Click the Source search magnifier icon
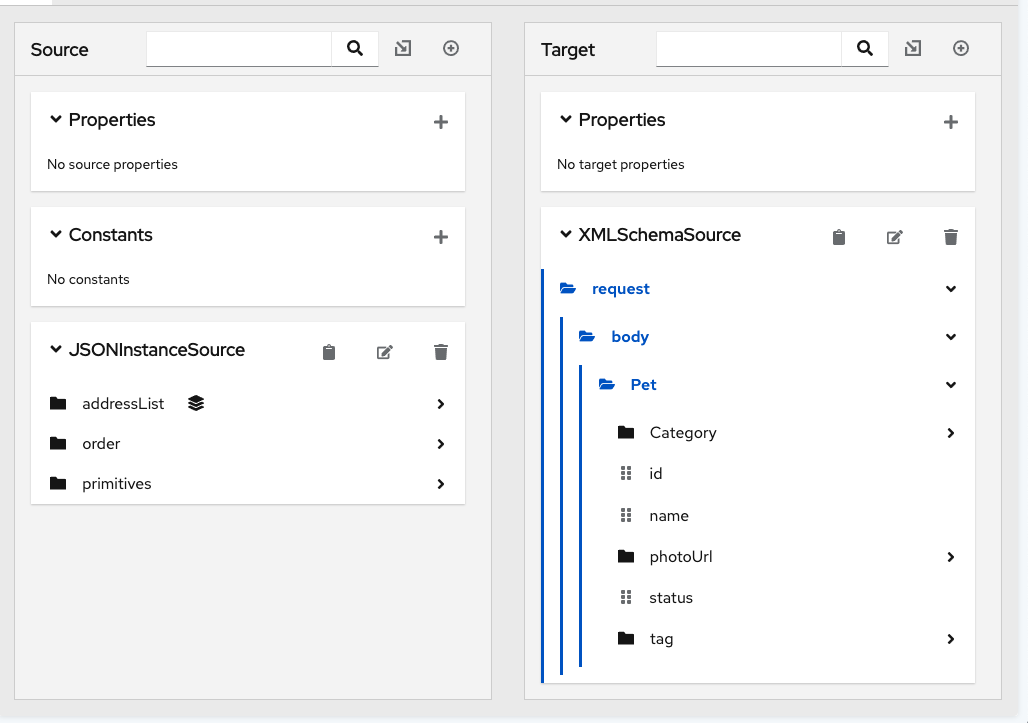This screenshot has width=1028, height=723. click(355, 47)
